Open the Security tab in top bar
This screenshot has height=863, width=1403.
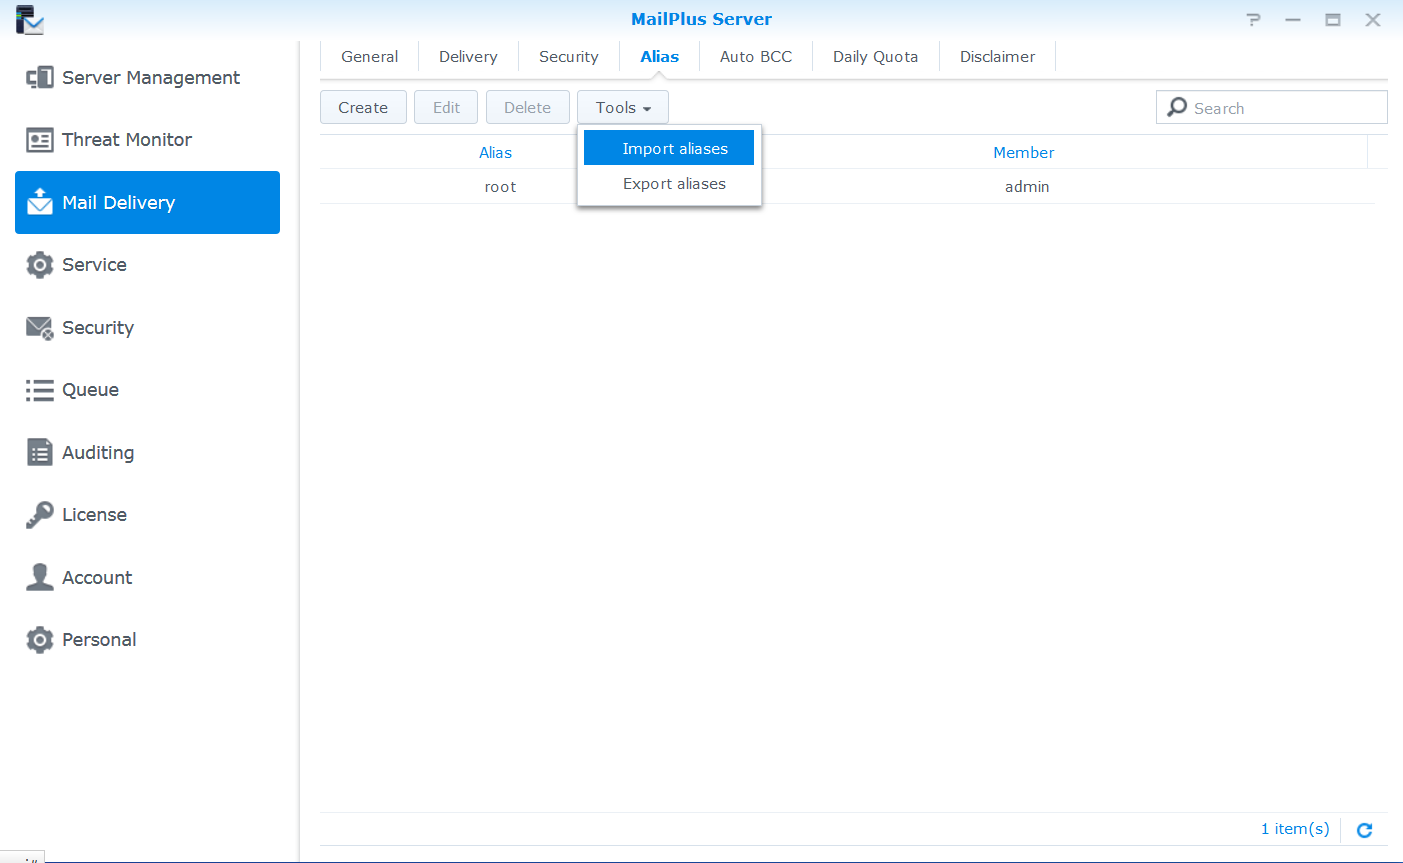[568, 57]
